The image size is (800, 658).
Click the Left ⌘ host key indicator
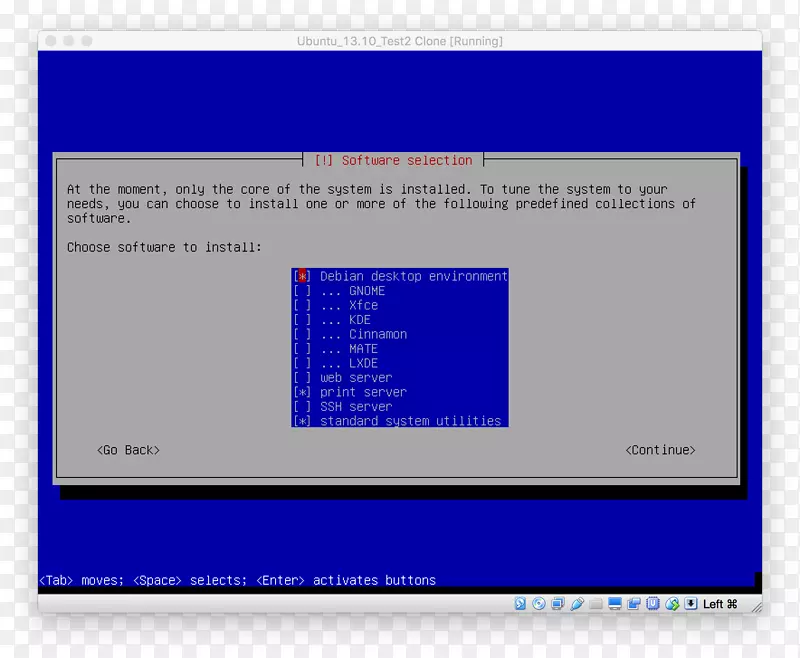click(x=719, y=604)
